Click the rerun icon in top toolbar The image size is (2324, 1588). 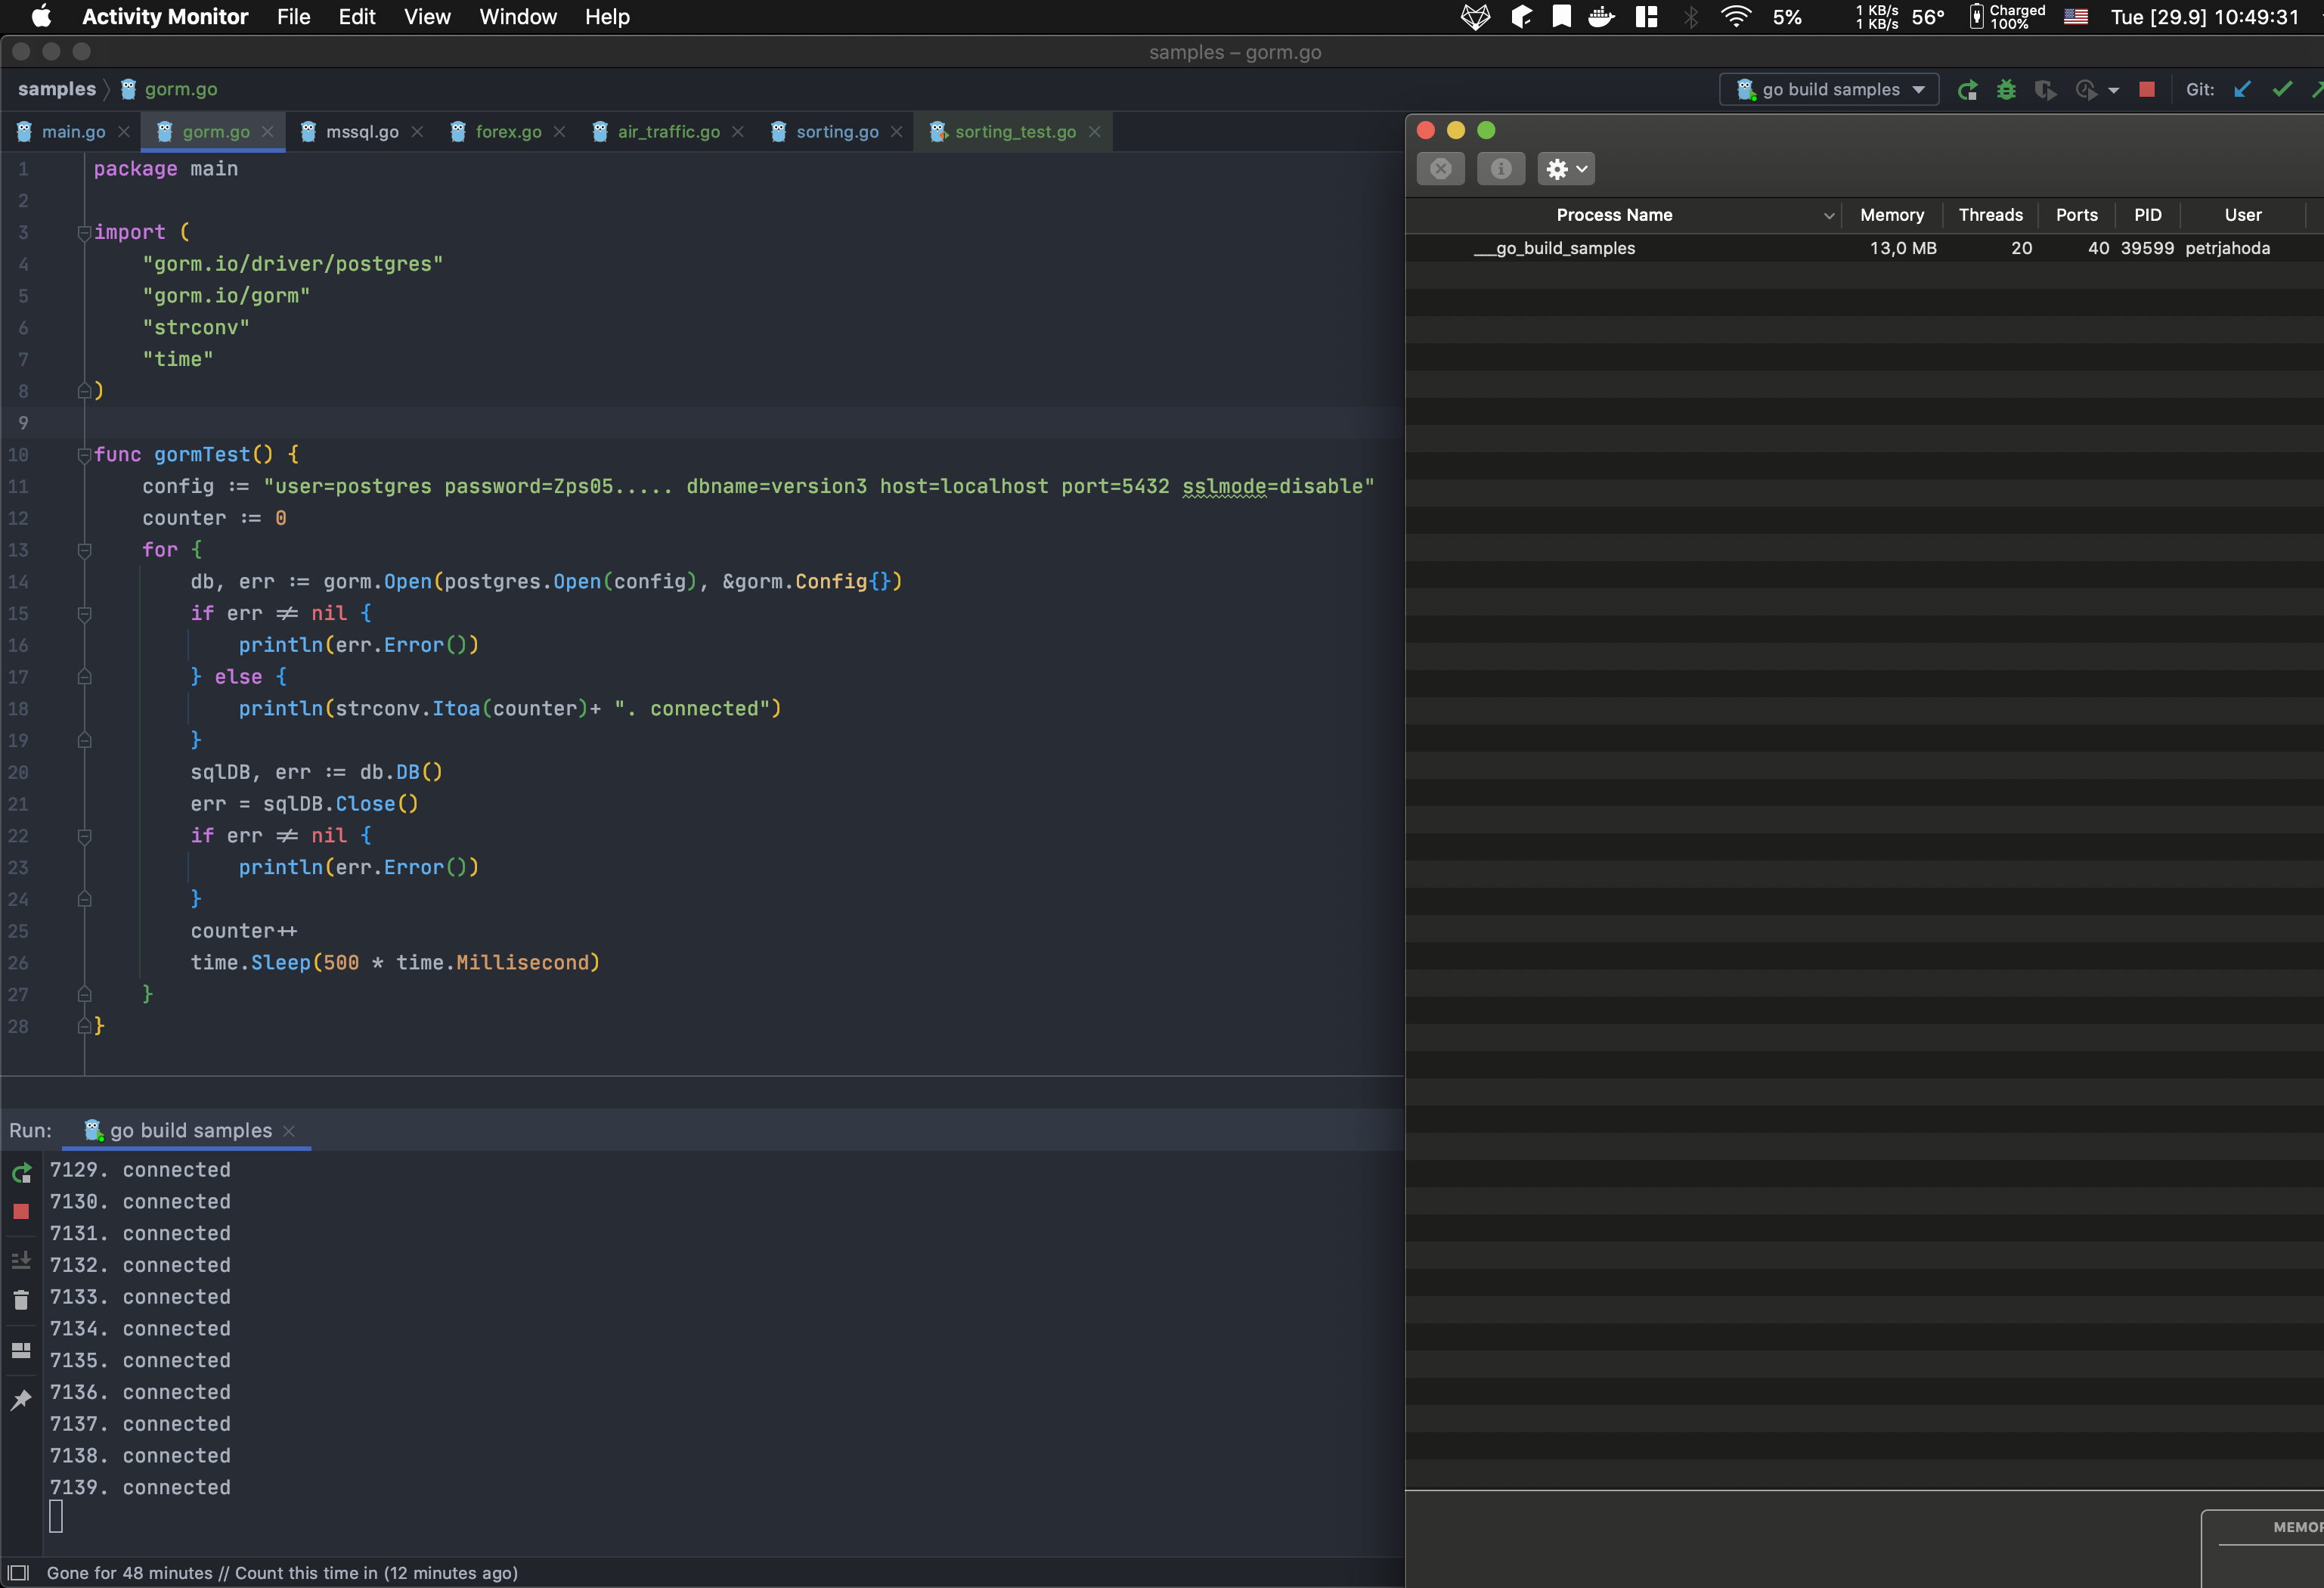1967,90
